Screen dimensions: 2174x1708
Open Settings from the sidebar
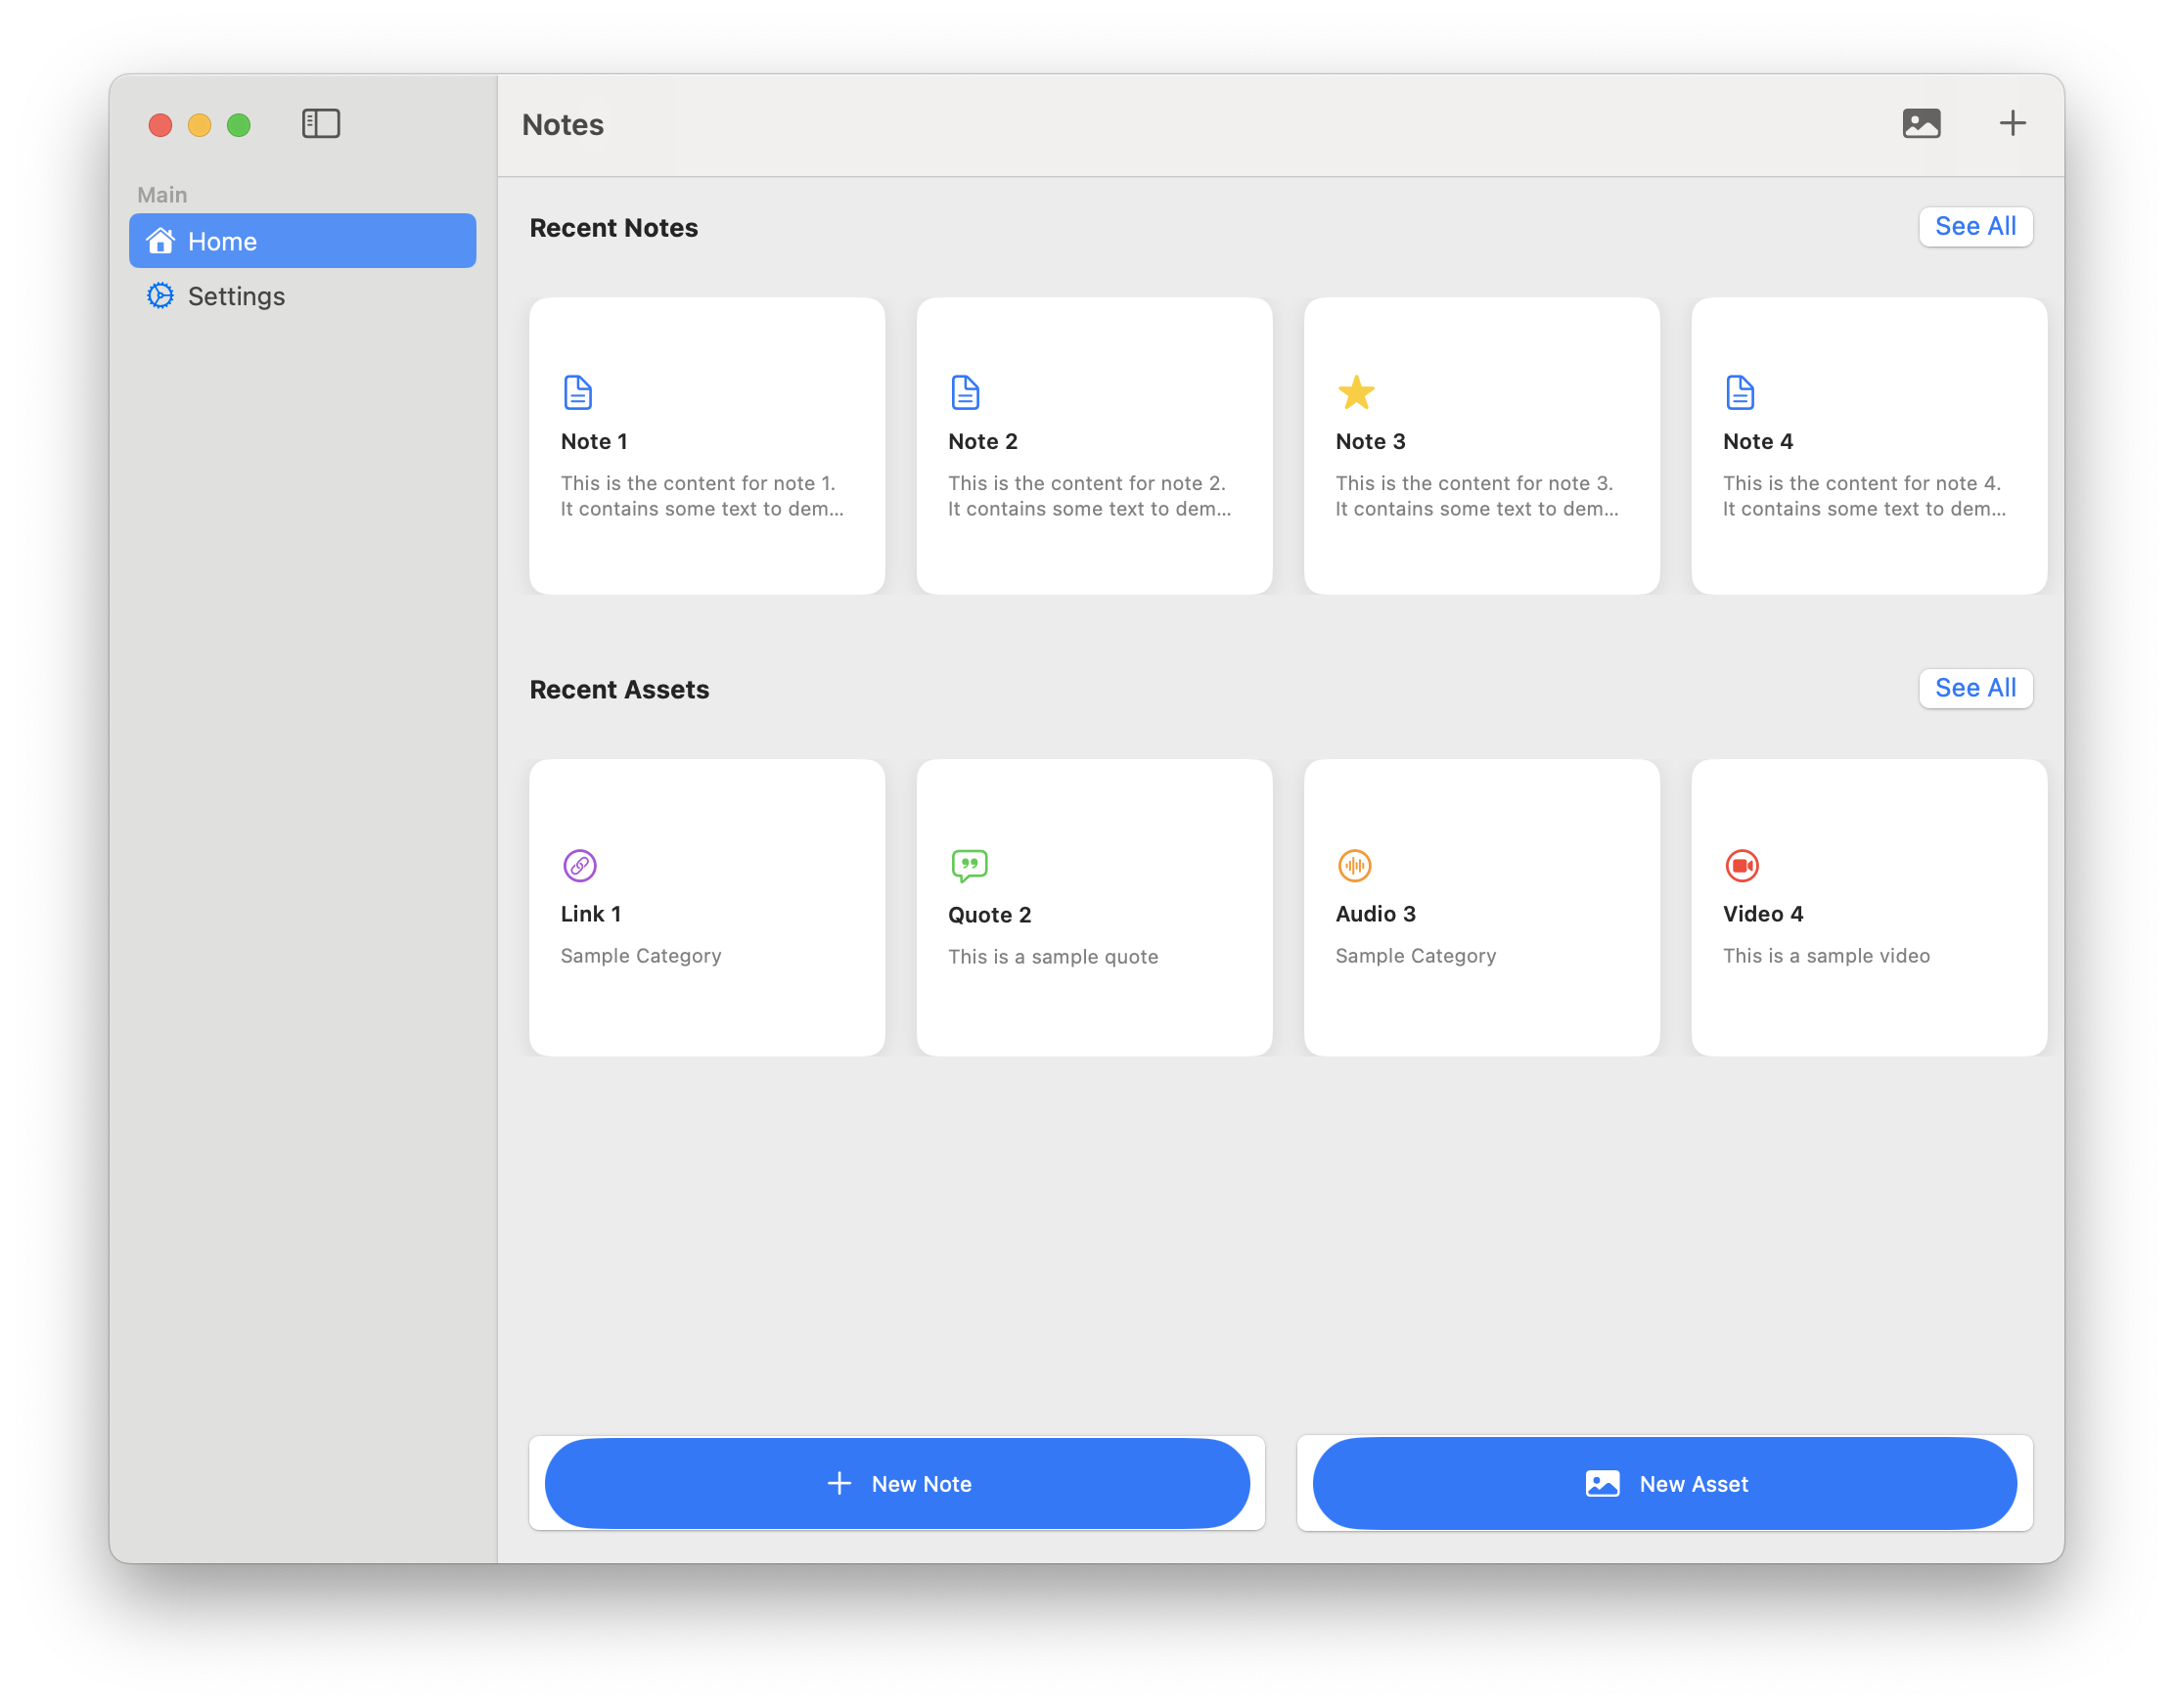tap(302, 296)
